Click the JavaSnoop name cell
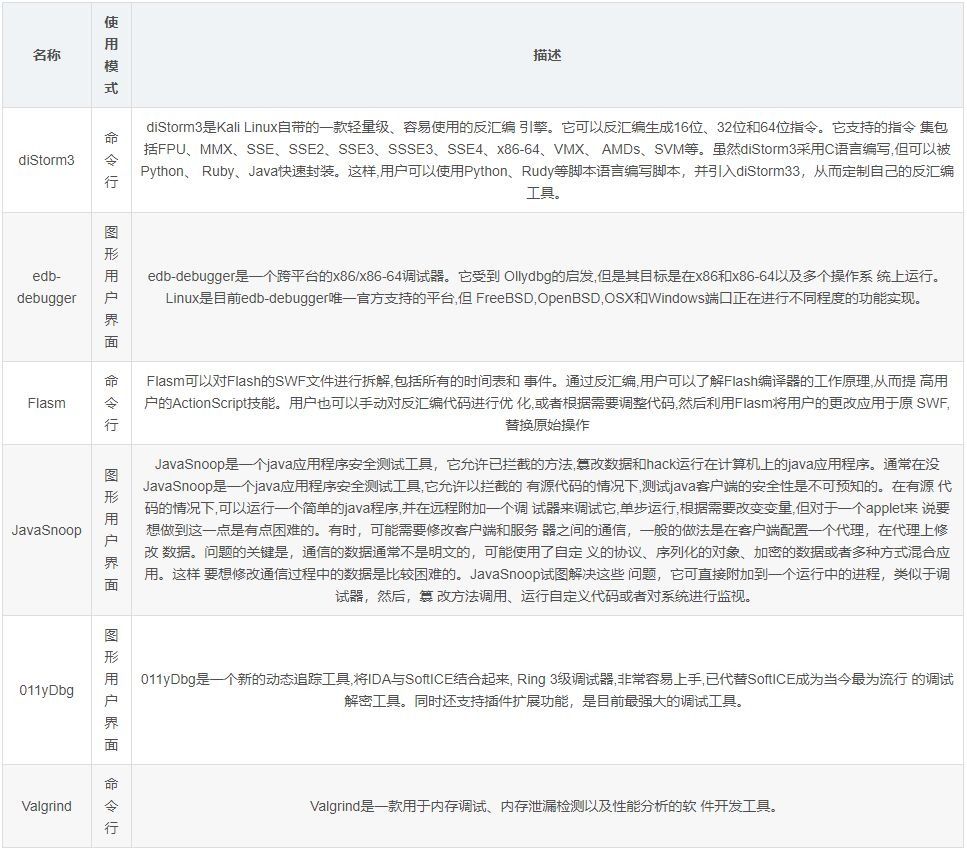Image resolution: width=967 pixels, height=857 pixels. tap(47, 530)
